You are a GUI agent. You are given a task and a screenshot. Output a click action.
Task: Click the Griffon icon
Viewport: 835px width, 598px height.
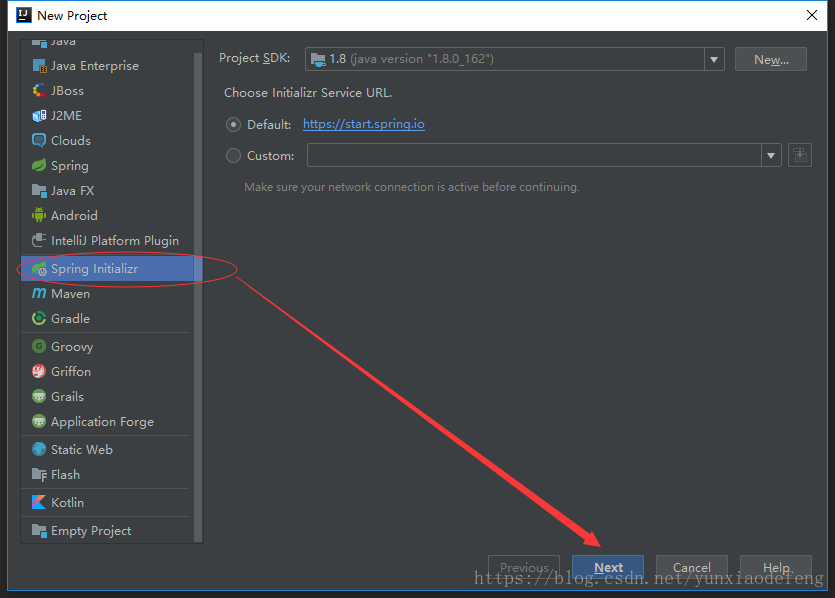[39, 371]
